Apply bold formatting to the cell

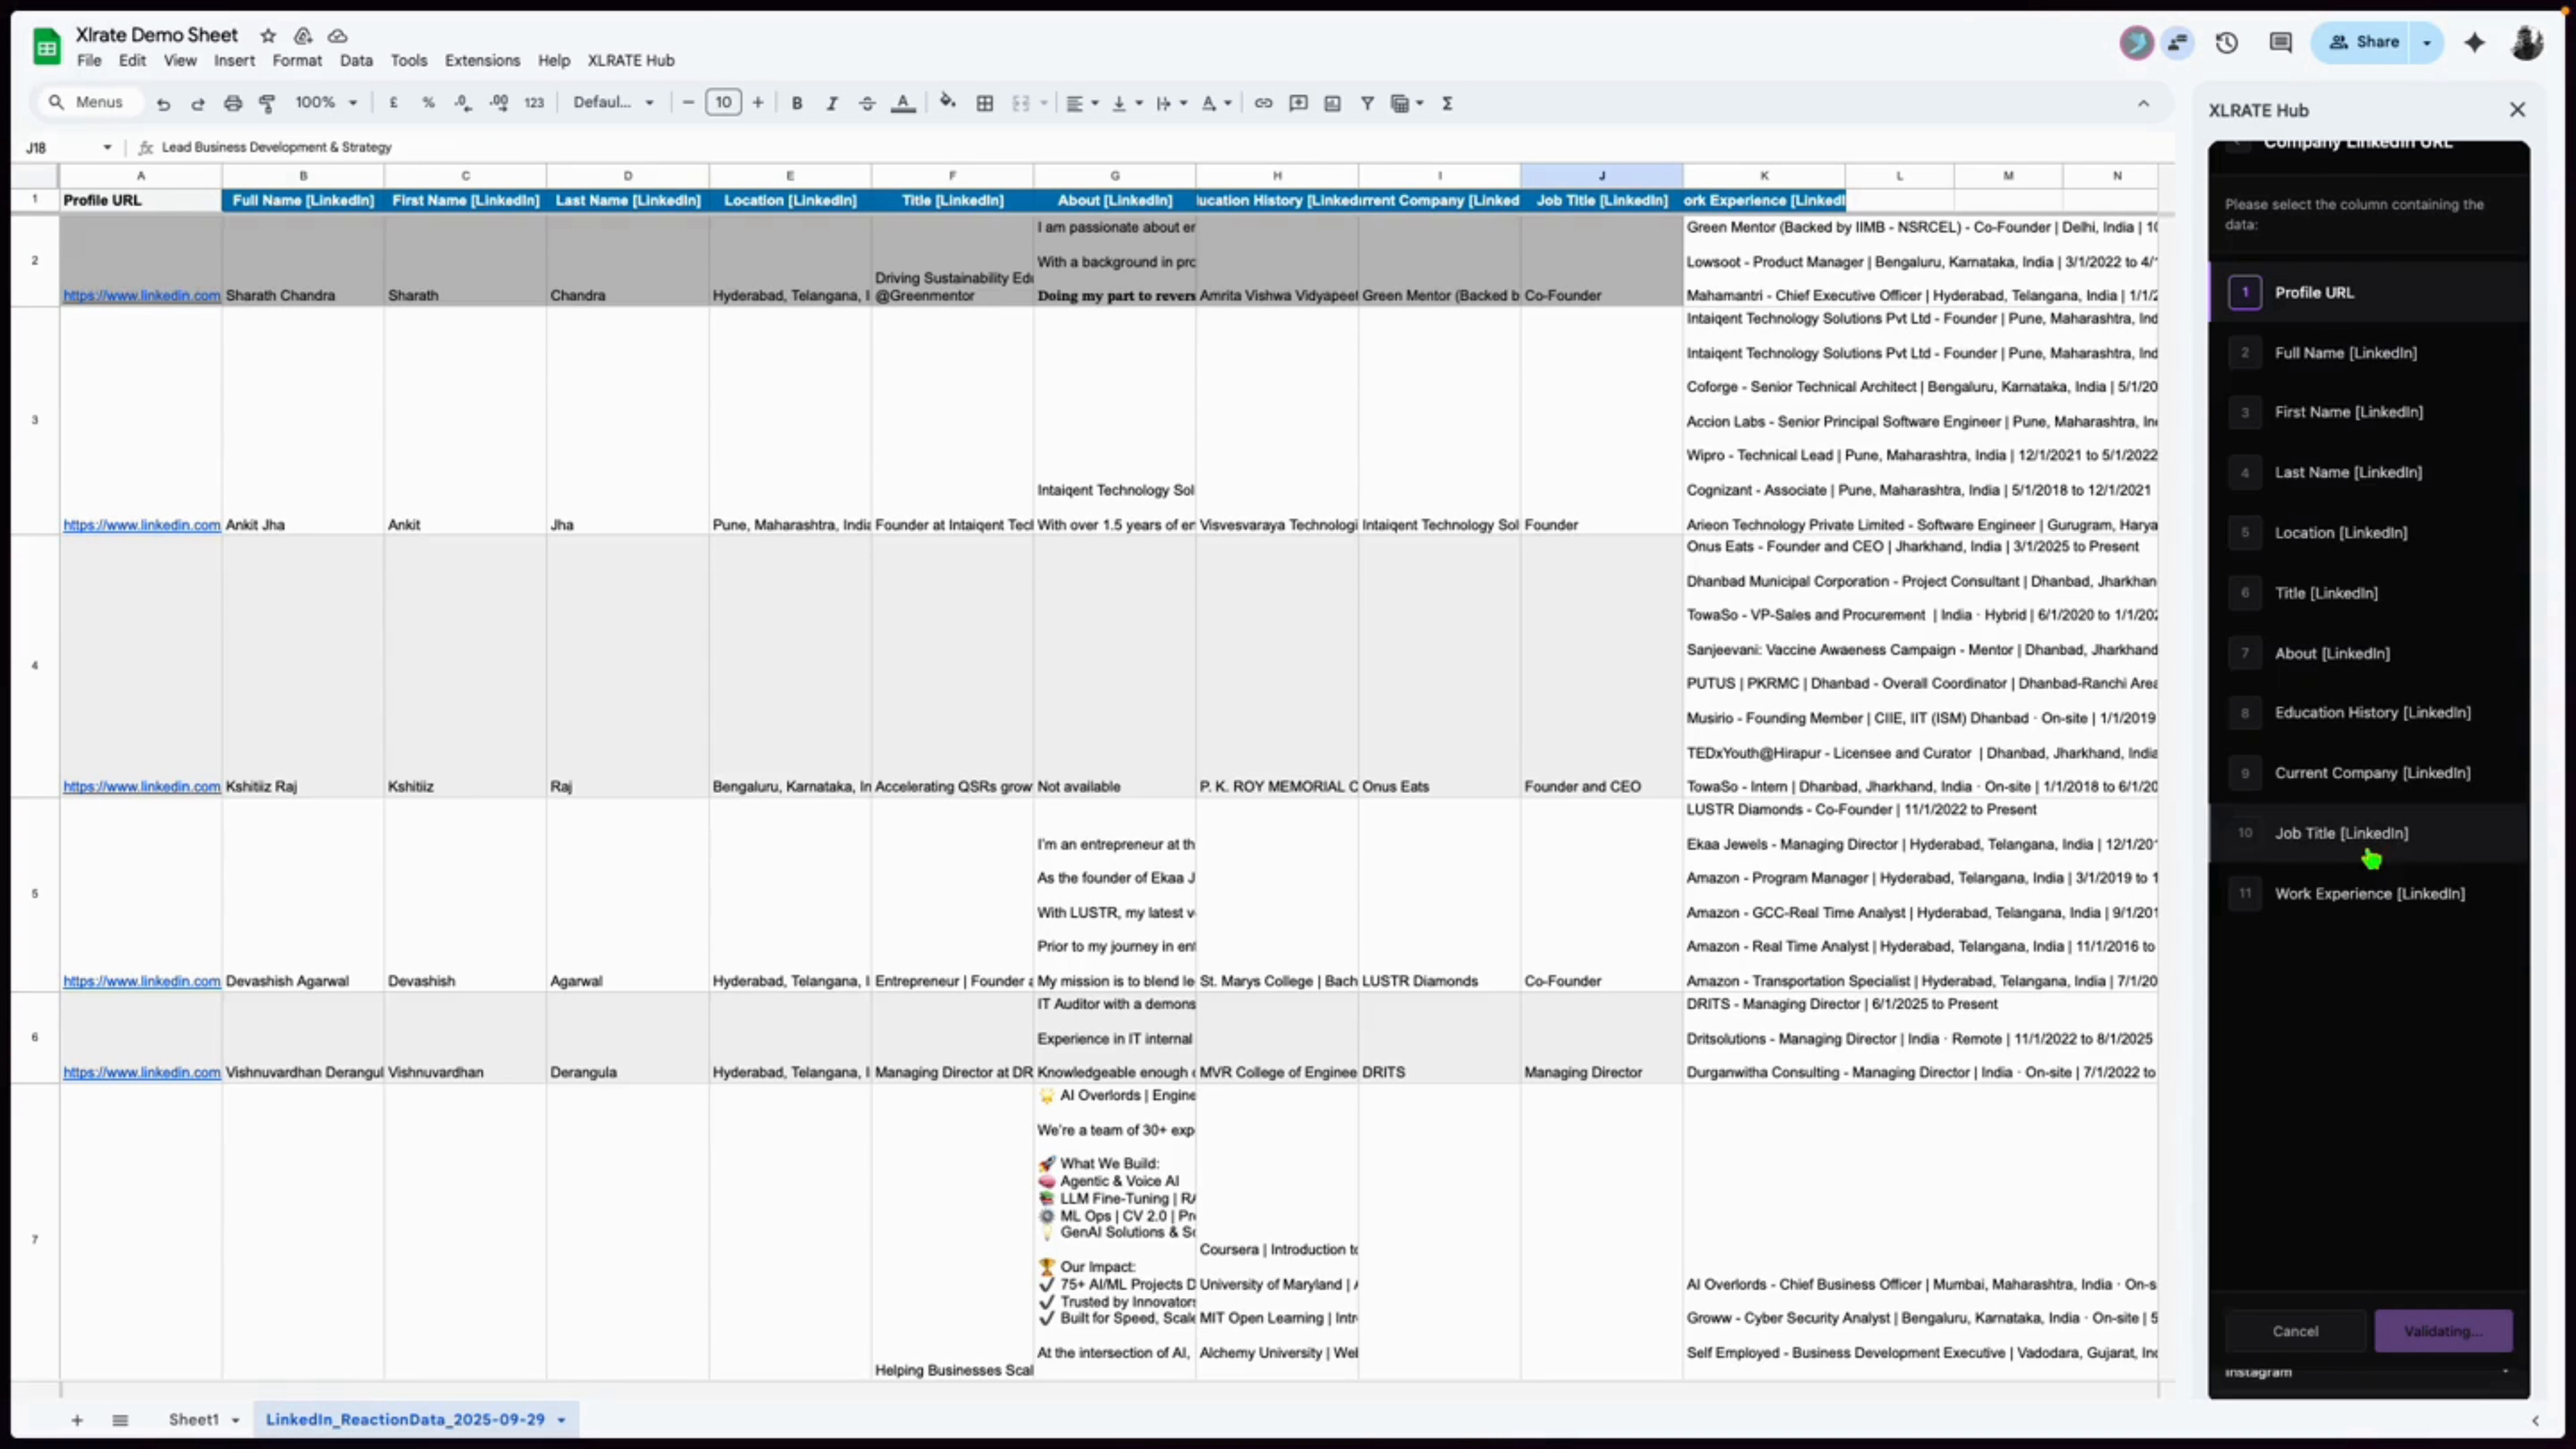(x=797, y=103)
